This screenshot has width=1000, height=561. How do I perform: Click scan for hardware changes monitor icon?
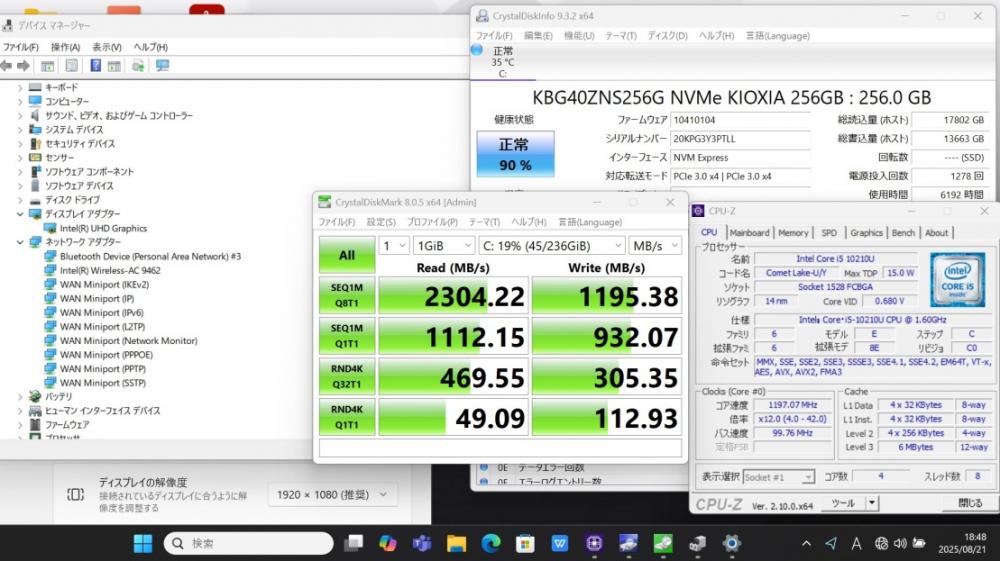click(163, 66)
